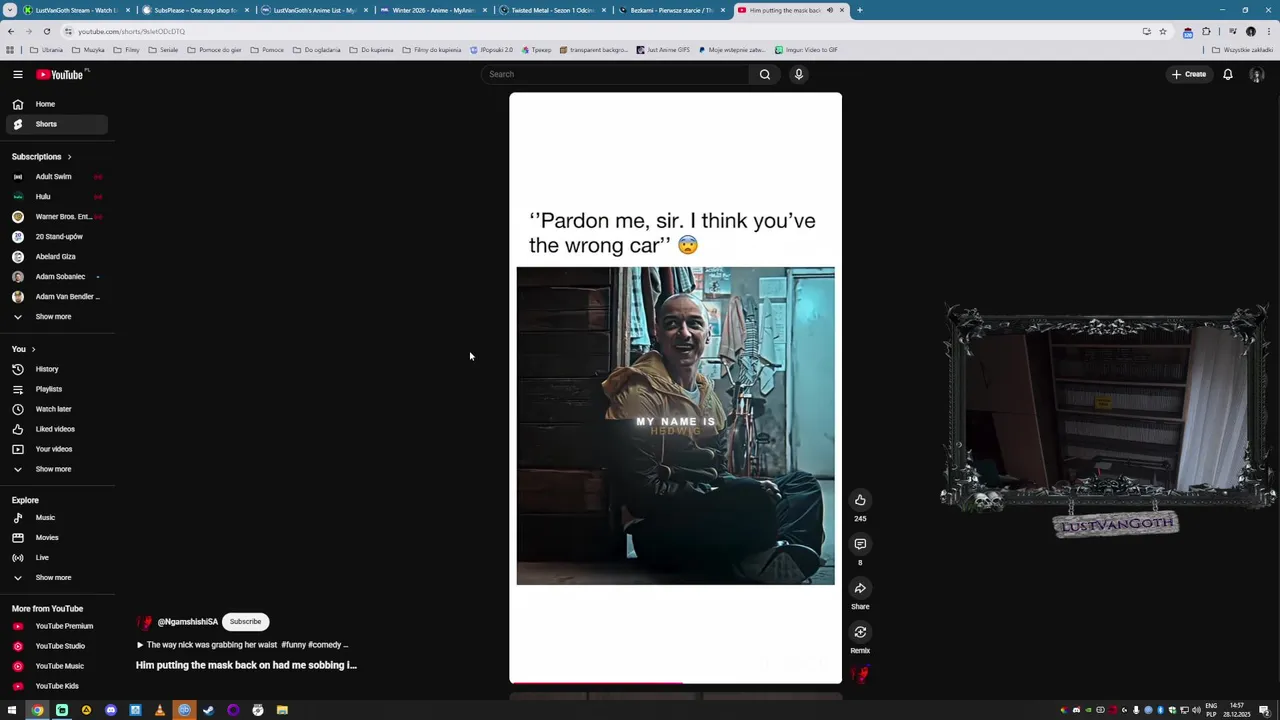Open Chrome extensions puzzle icon

1206,31
